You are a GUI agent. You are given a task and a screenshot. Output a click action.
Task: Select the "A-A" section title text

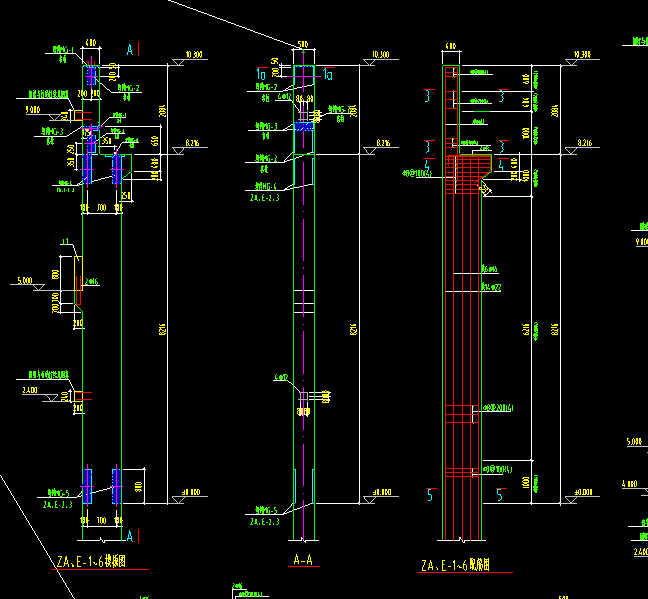(303, 560)
